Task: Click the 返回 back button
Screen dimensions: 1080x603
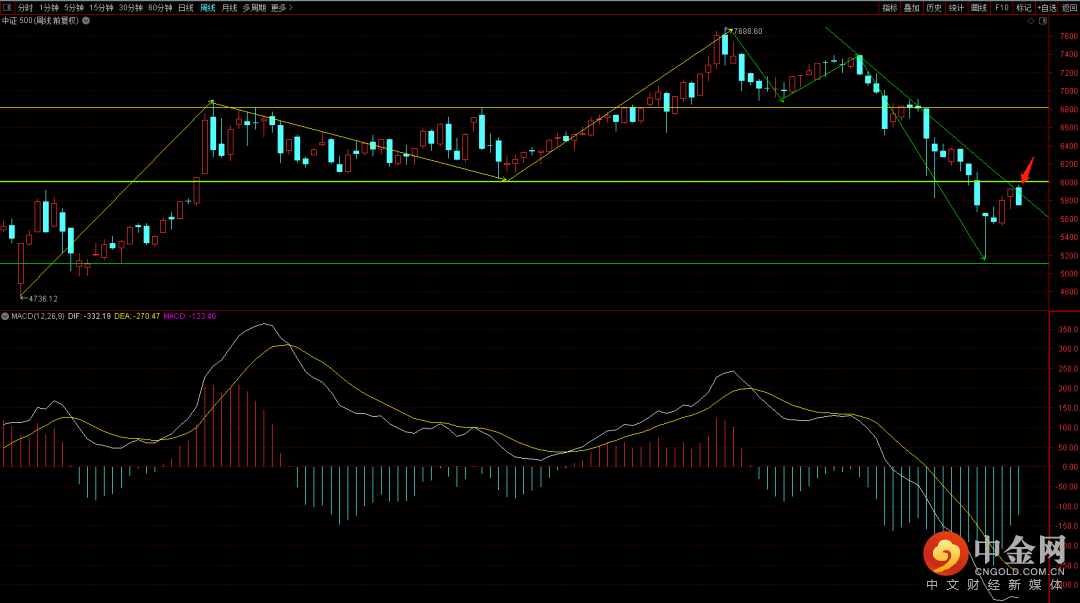Action: 1069,7
